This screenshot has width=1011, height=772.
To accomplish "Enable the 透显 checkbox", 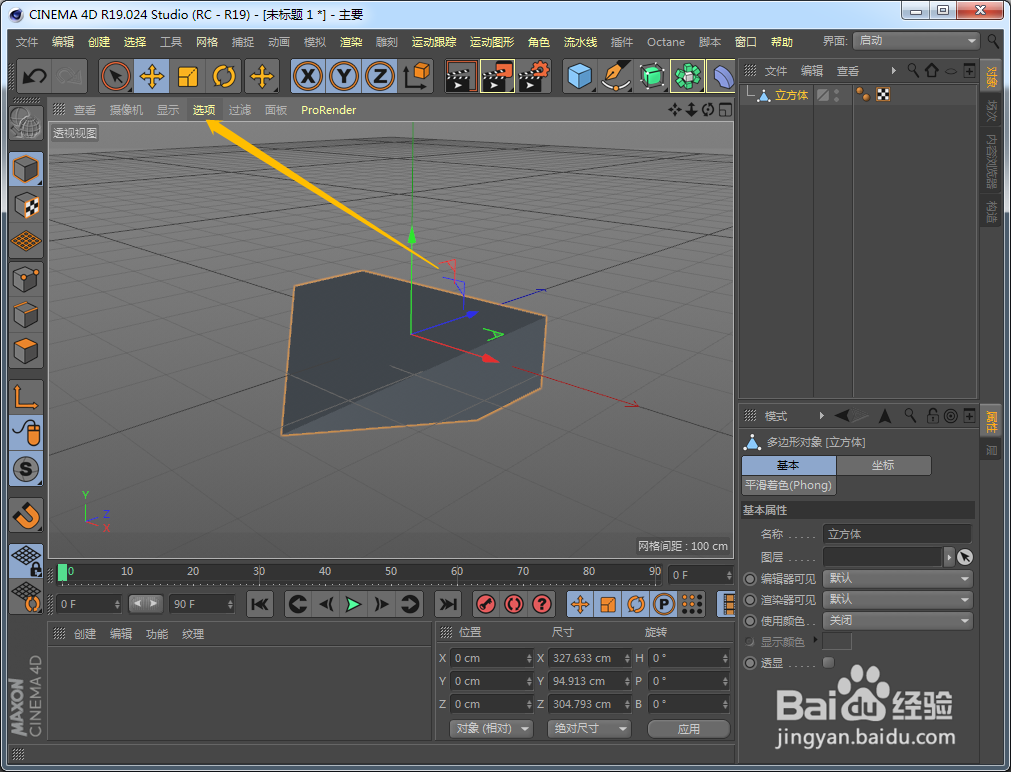I will point(829,662).
